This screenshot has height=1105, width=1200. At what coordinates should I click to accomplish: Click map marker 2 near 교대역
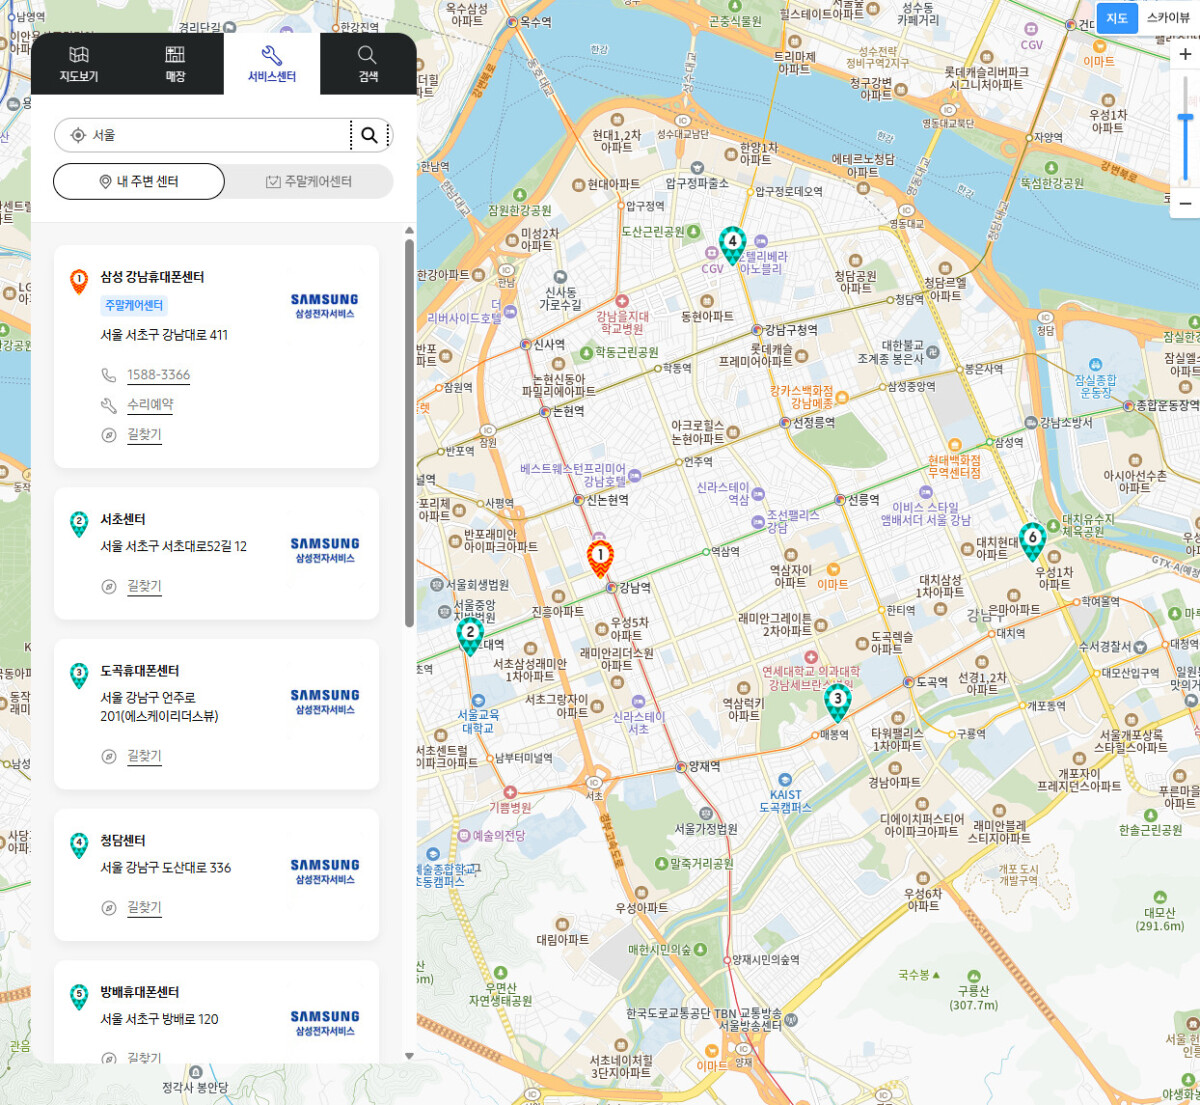coord(470,634)
